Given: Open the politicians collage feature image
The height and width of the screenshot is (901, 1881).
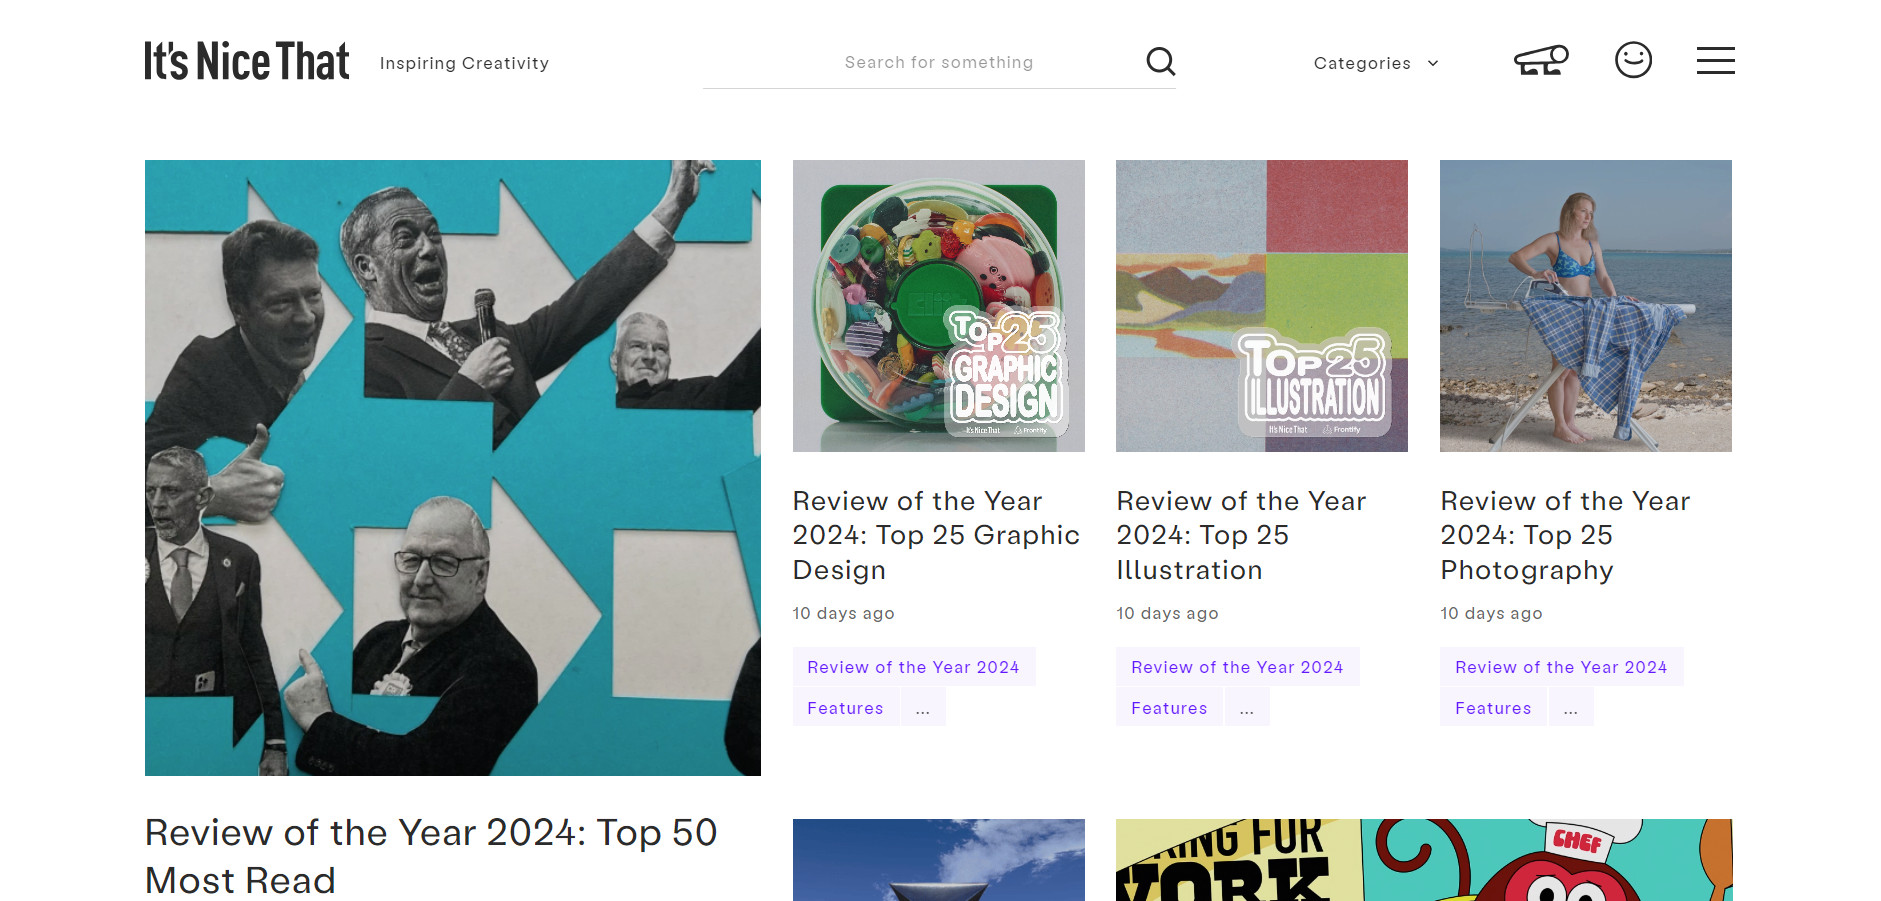Looking at the screenshot, I should 453,468.
